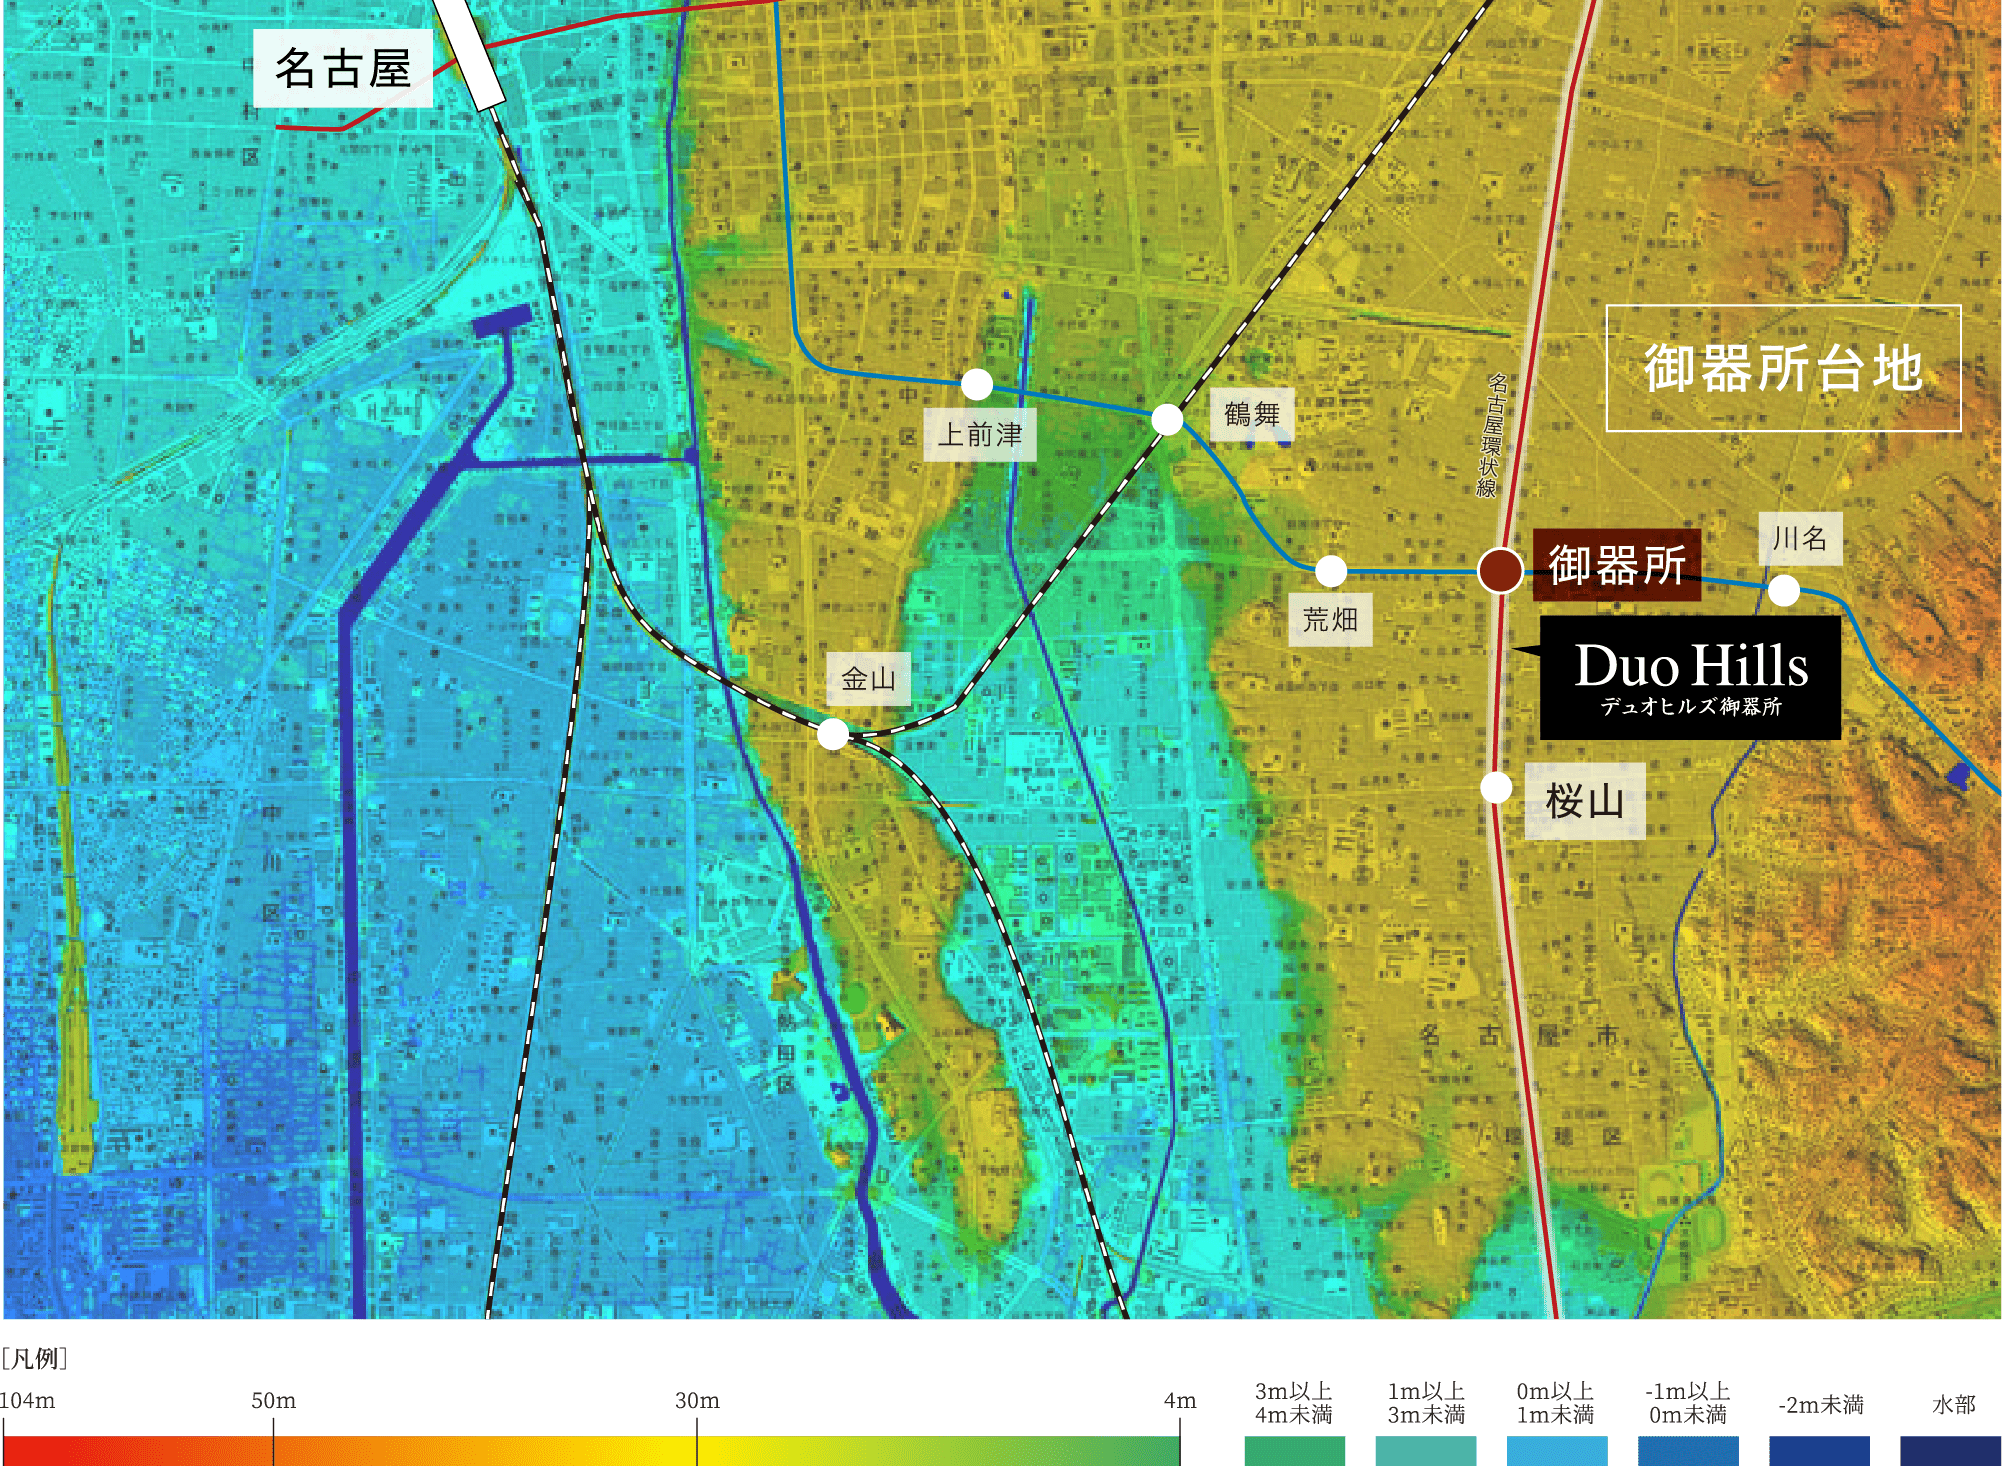The image size is (2002, 1466).
Task: Click the 川名 station label
Action: [x=1800, y=539]
